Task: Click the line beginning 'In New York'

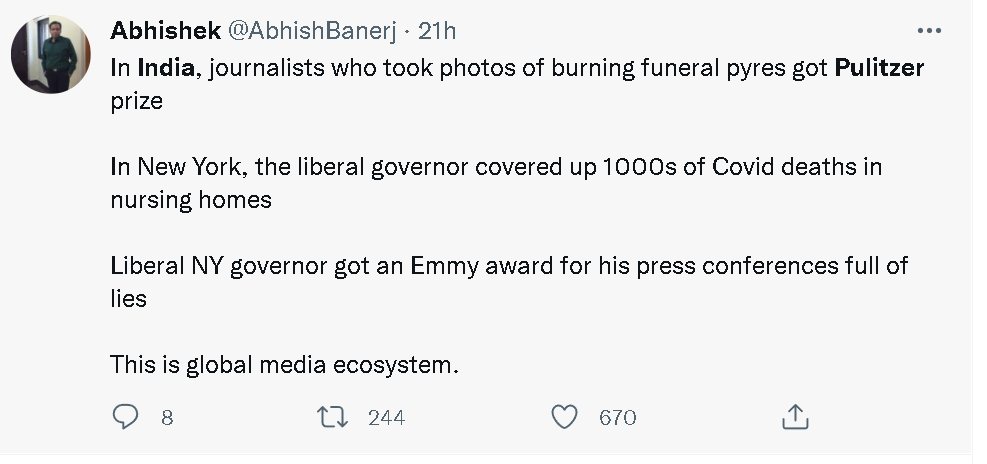Action: tap(496, 166)
